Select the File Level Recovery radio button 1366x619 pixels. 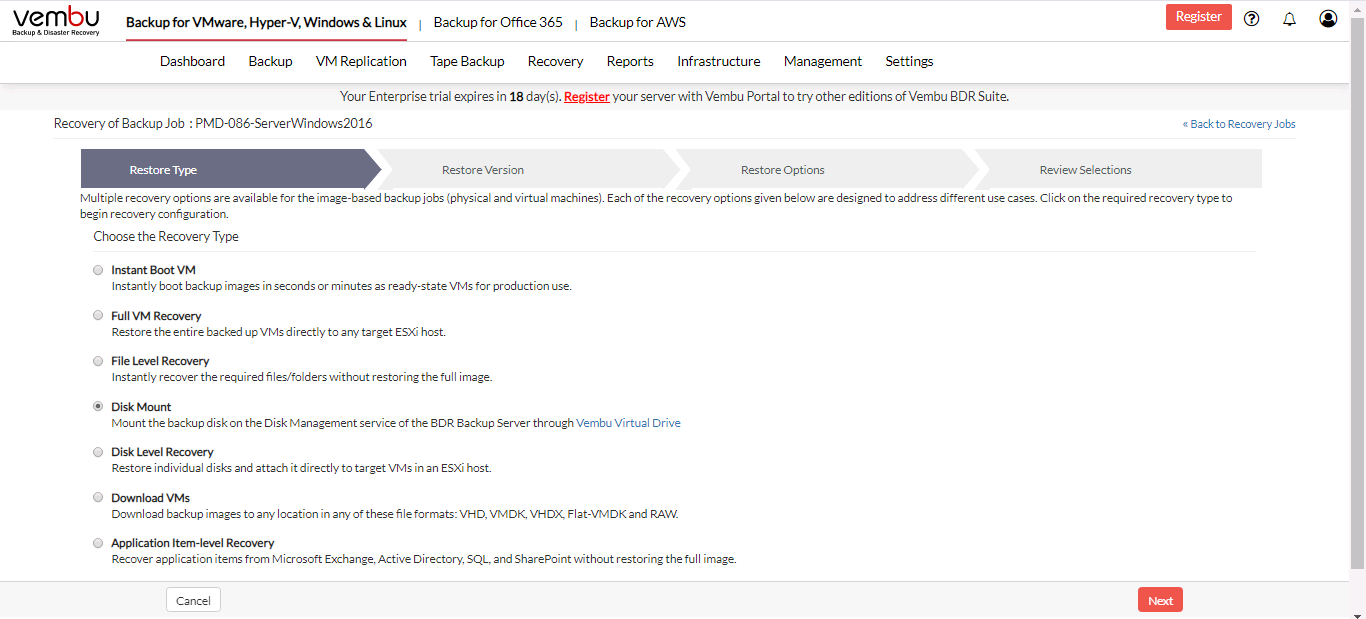point(98,361)
